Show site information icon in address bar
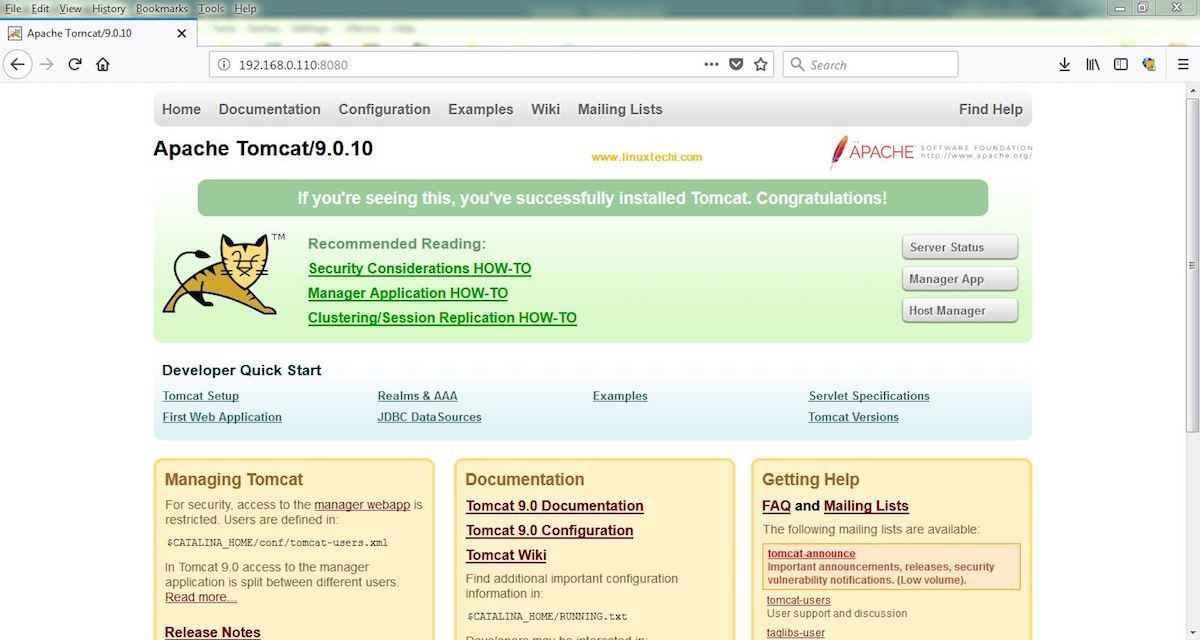1200x640 pixels. [x=224, y=64]
